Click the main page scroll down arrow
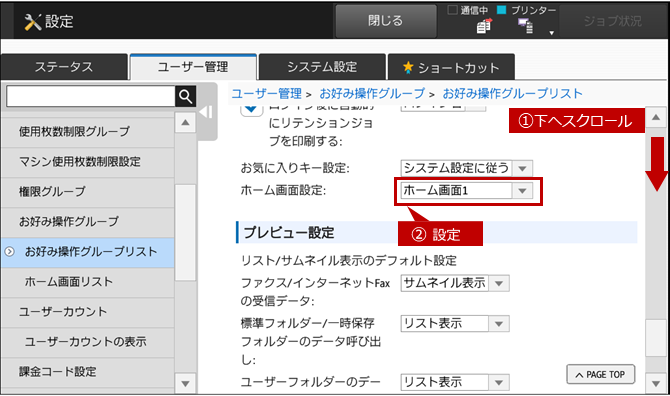The image size is (670, 396). click(x=656, y=383)
